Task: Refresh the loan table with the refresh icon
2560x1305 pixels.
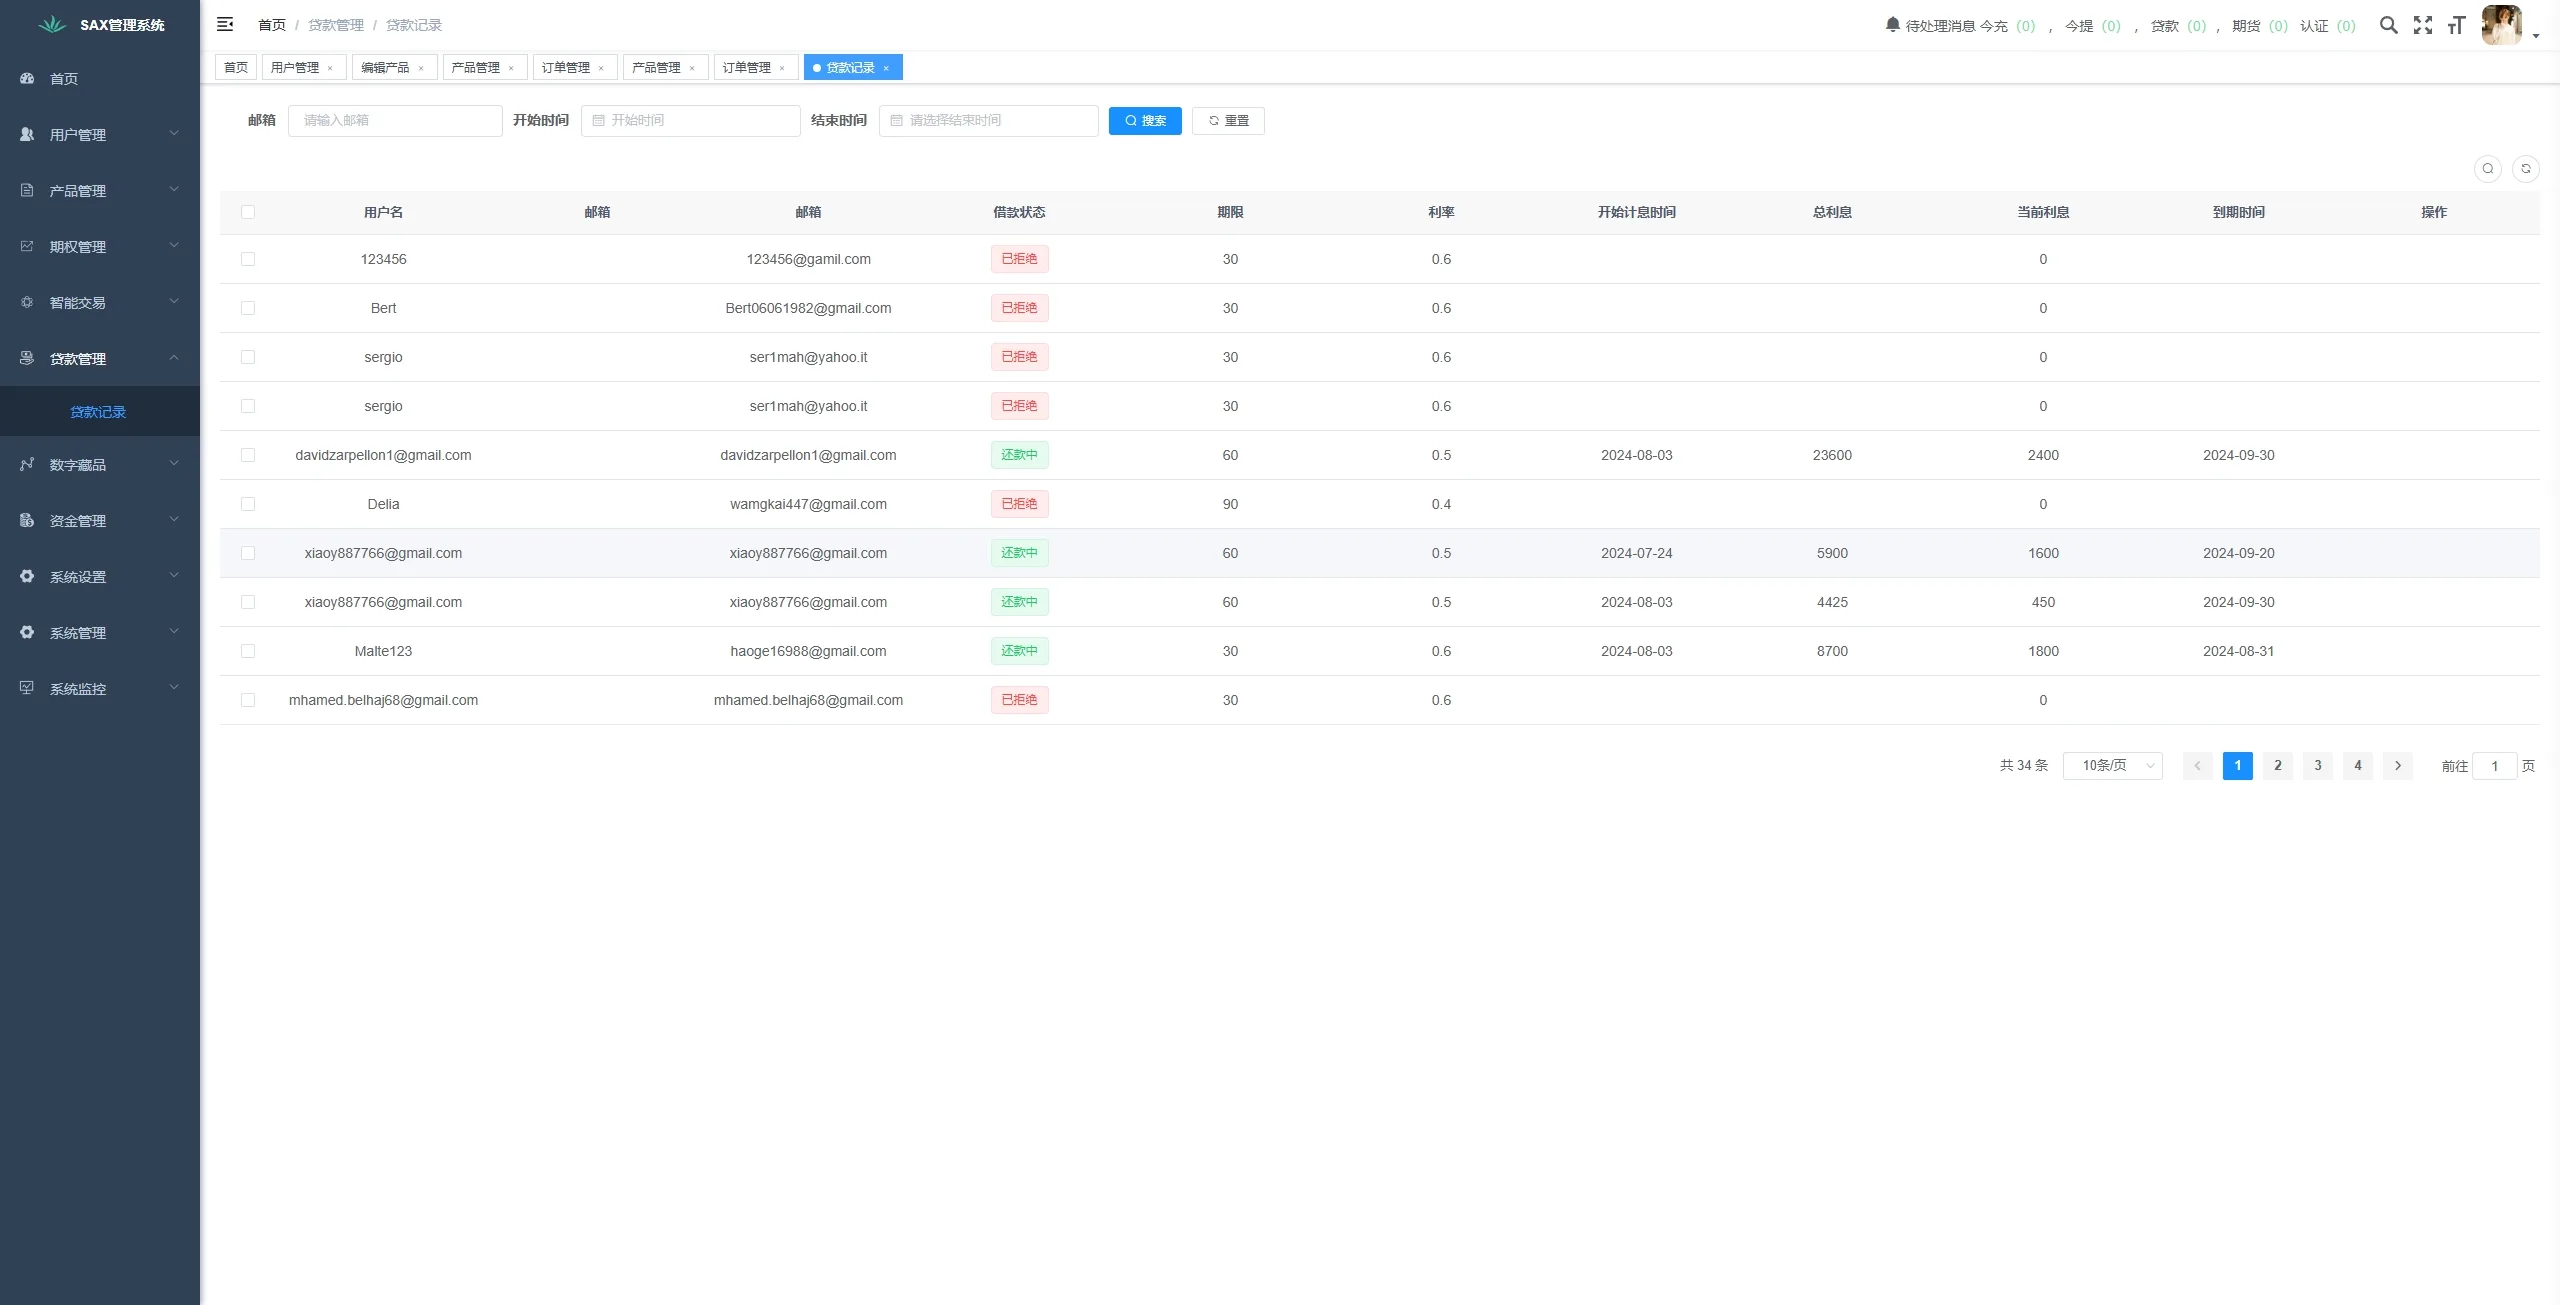Action: pos(2525,168)
